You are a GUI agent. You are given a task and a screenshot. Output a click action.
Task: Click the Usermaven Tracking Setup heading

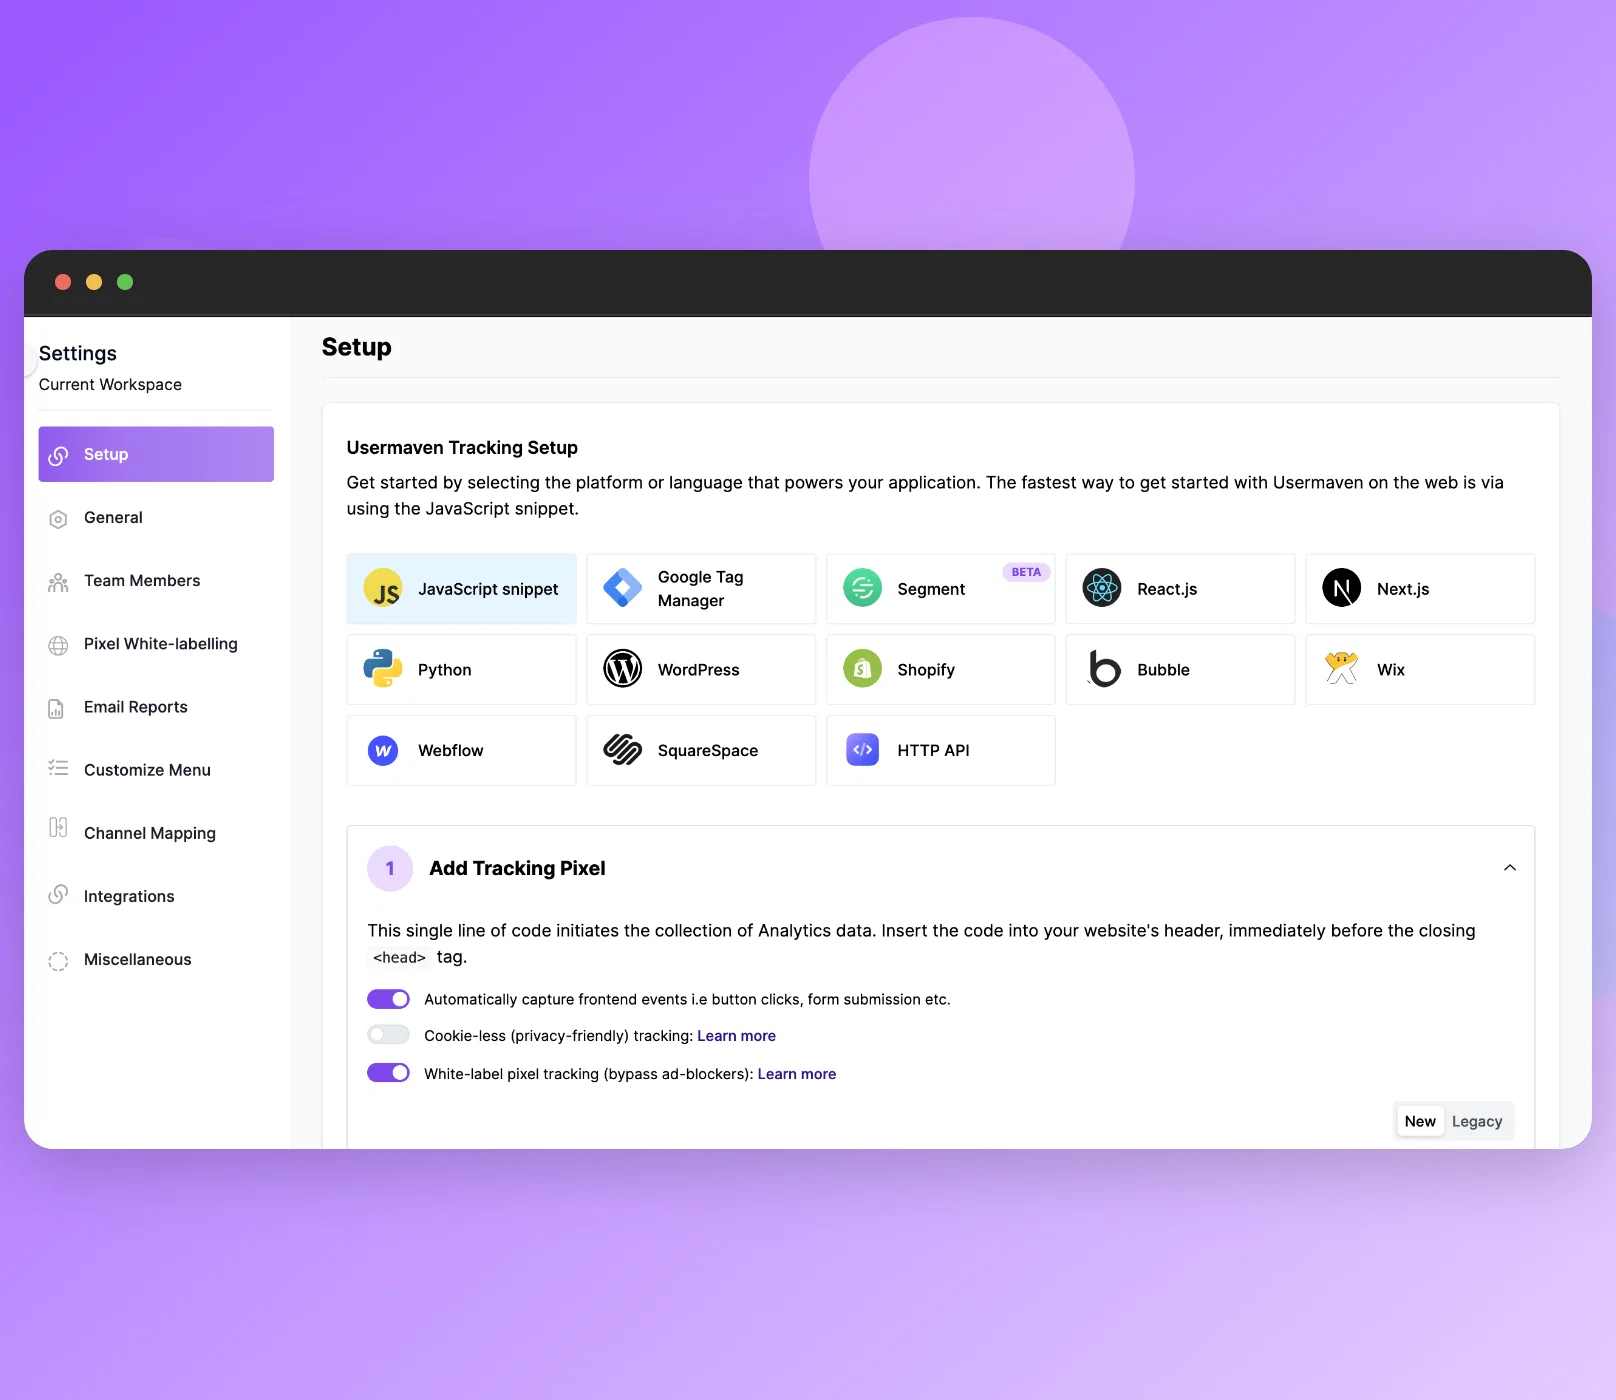[x=462, y=448]
